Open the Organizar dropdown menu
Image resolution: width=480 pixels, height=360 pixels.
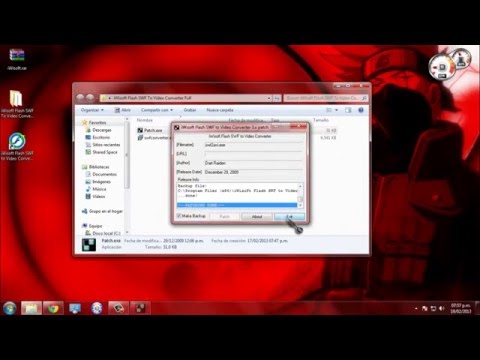click(x=92, y=110)
